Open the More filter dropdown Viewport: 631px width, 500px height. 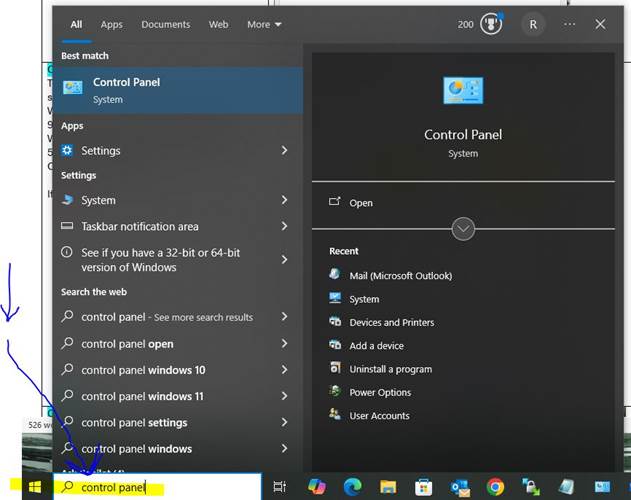pyautogui.click(x=264, y=25)
